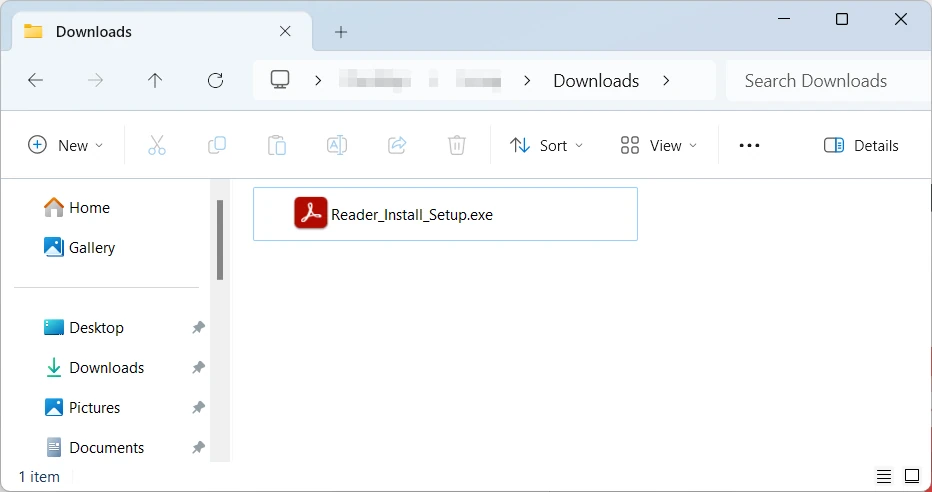
Task: Open Documents in the sidebar
Action: [x=95, y=447]
